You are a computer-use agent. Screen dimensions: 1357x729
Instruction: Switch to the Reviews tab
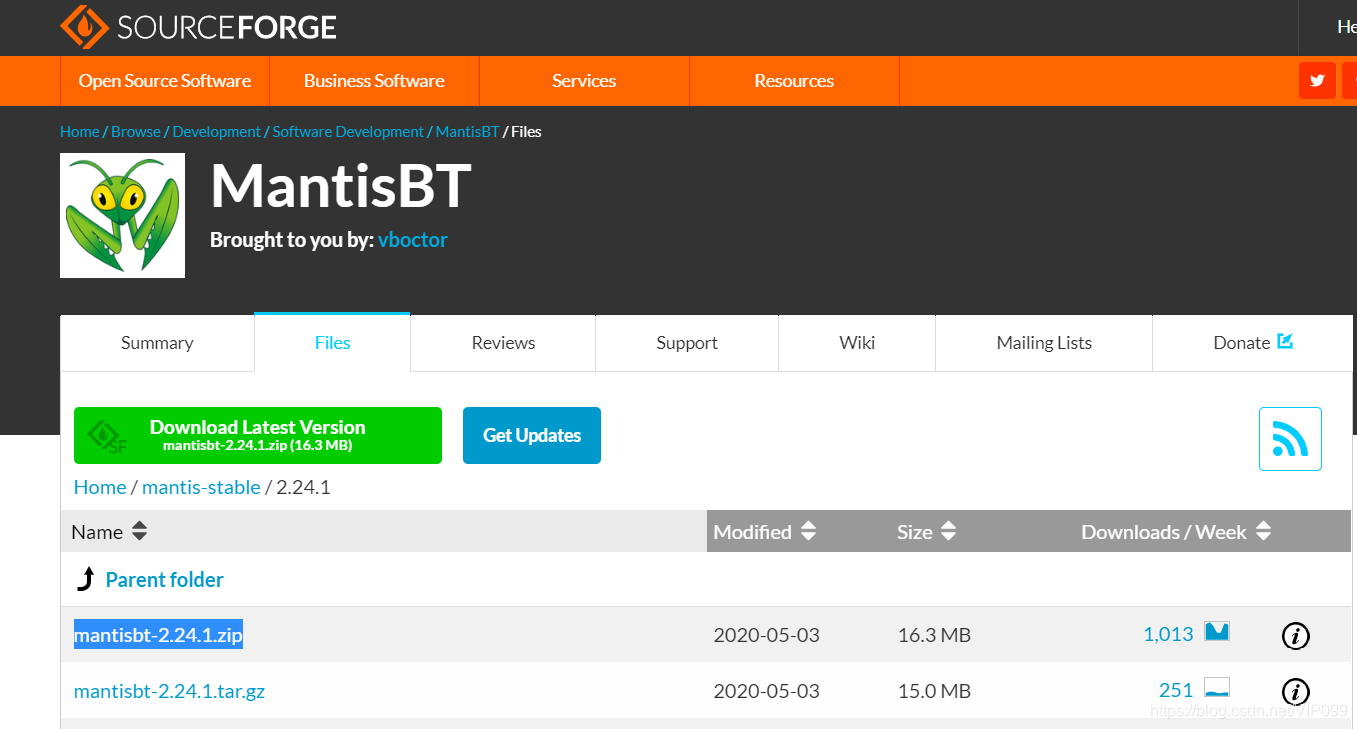pyautogui.click(x=502, y=342)
